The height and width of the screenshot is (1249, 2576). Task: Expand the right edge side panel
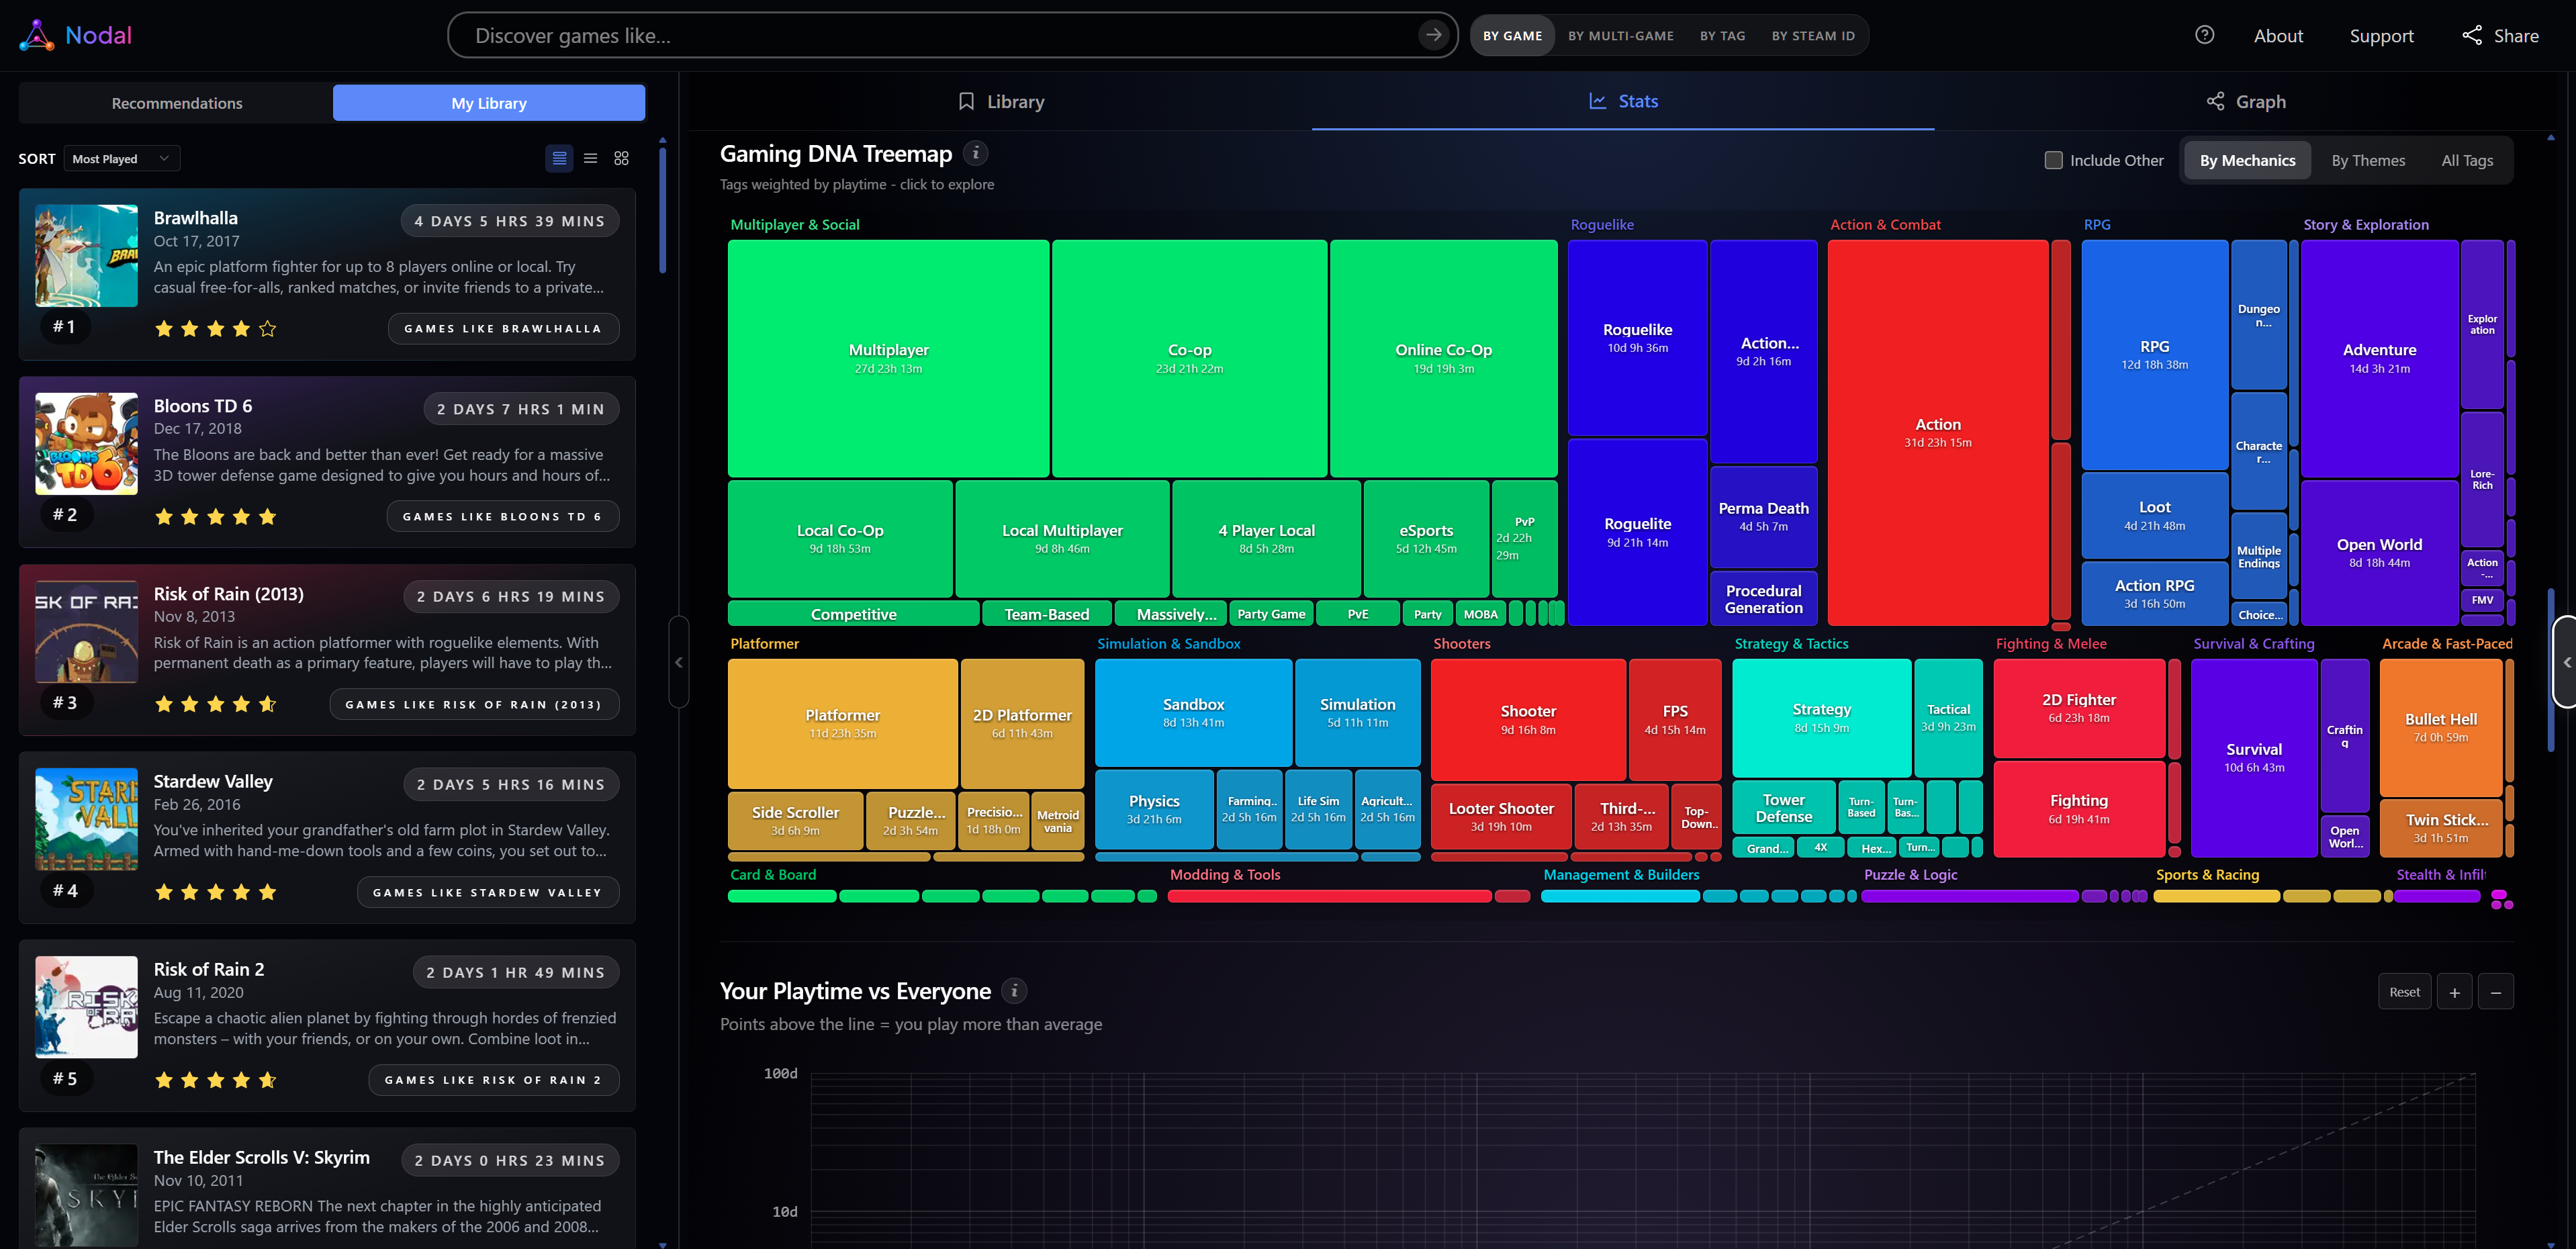[2566, 662]
